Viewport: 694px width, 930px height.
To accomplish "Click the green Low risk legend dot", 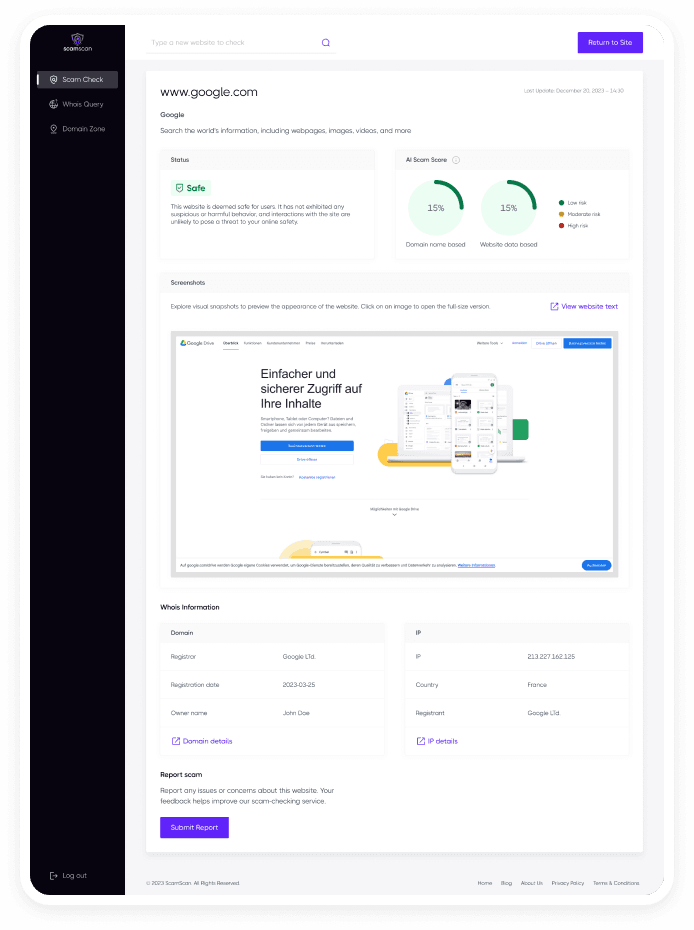I will 561,203.
